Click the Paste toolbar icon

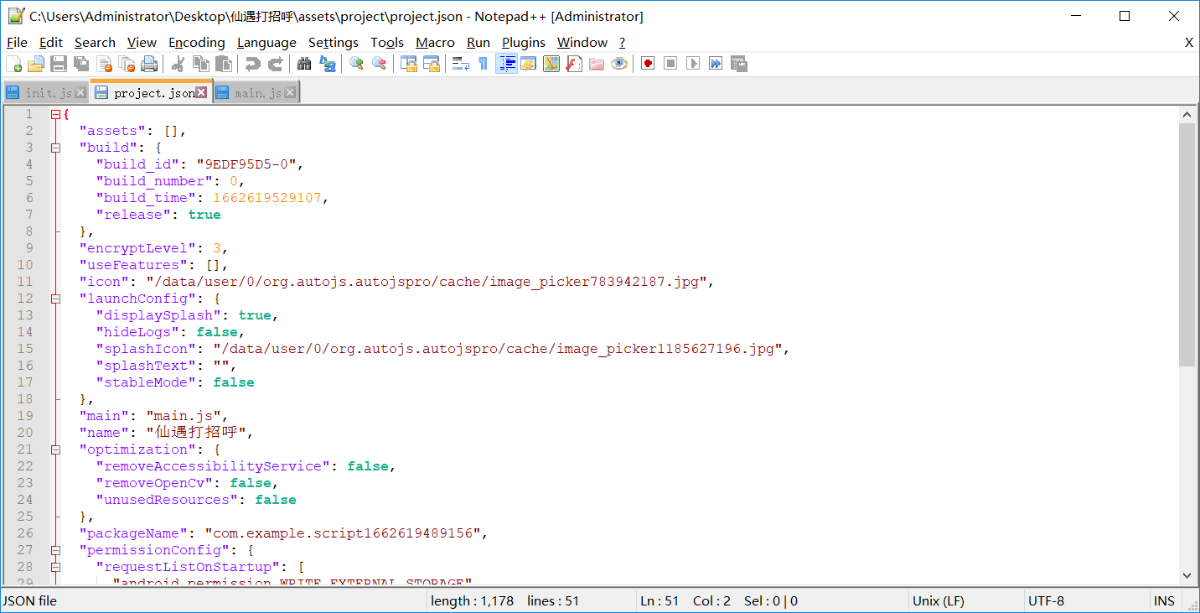(x=223, y=64)
